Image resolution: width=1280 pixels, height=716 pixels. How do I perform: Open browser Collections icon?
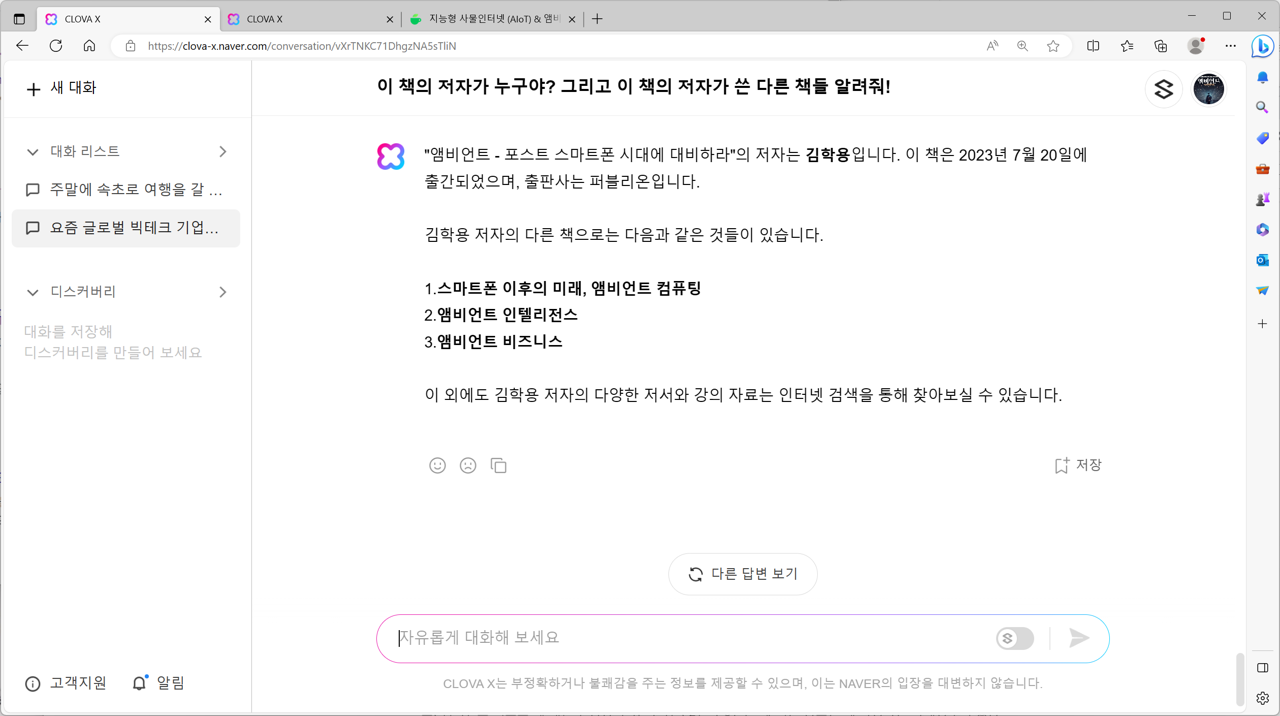pos(1160,46)
